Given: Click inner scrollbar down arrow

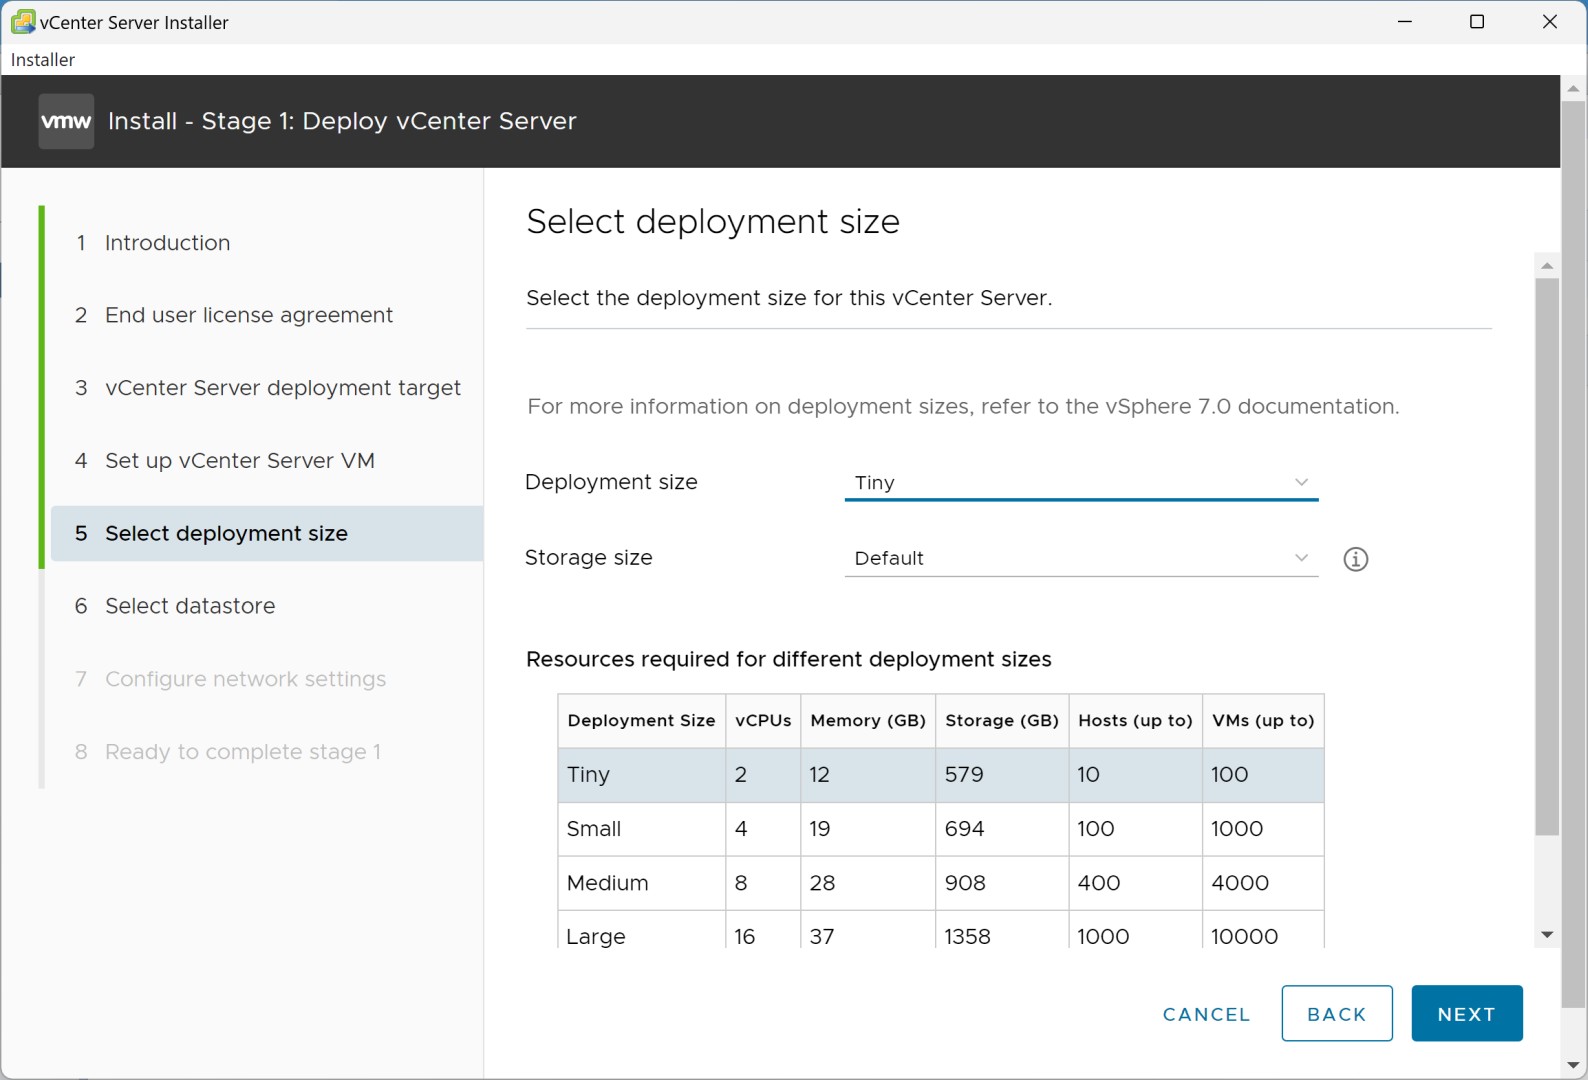Looking at the screenshot, I should [x=1547, y=935].
